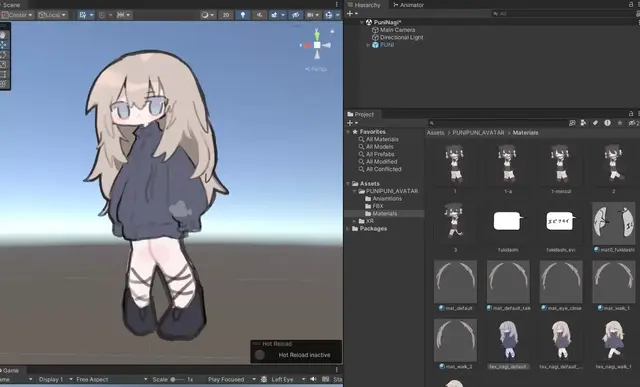The height and width of the screenshot is (387, 640).
Task: Switch to the Hierarchy tab
Action: (x=364, y=5)
